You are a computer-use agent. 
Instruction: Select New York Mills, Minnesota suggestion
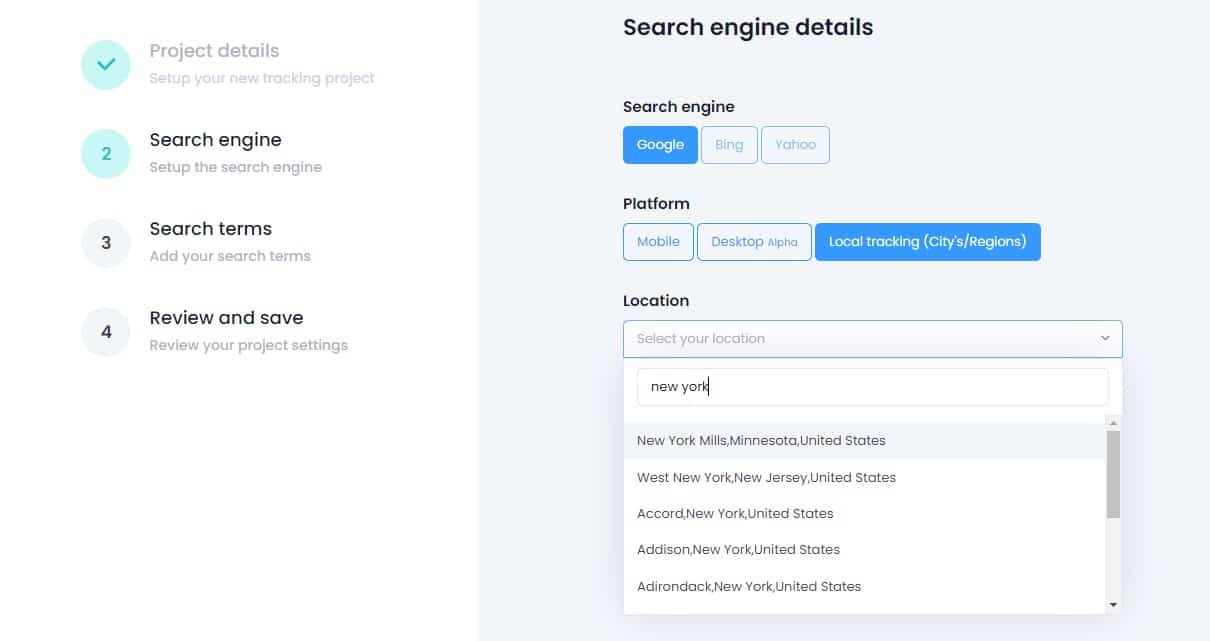point(761,440)
